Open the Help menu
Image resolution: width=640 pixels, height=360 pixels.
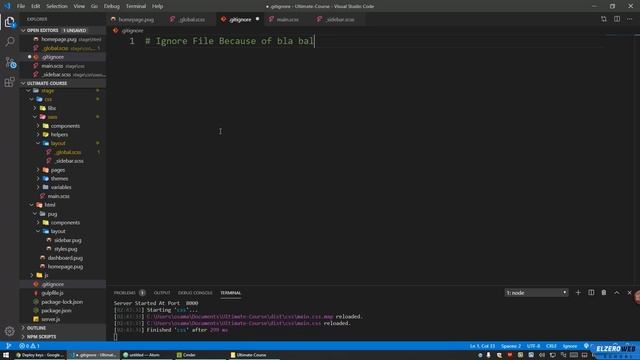[158, 6]
